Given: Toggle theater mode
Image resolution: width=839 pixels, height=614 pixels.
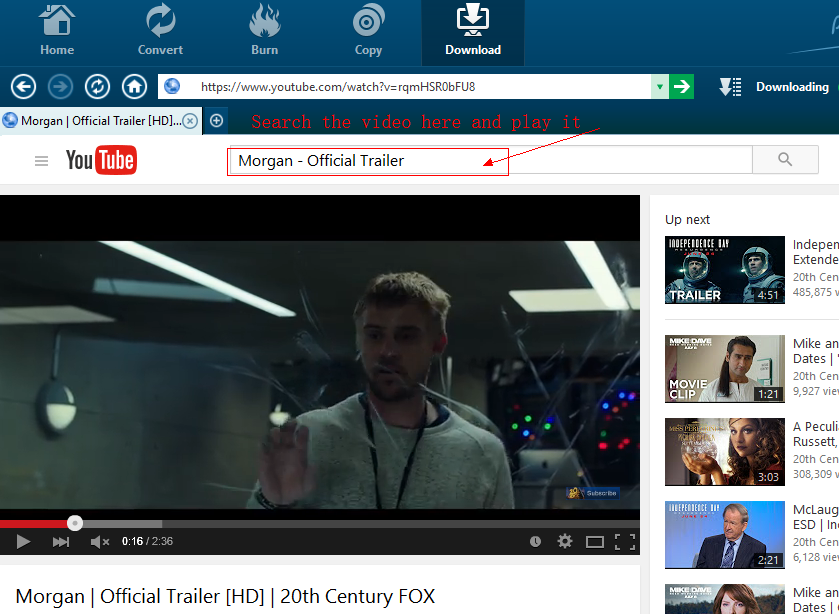Looking at the screenshot, I should pyautogui.click(x=594, y=542).
